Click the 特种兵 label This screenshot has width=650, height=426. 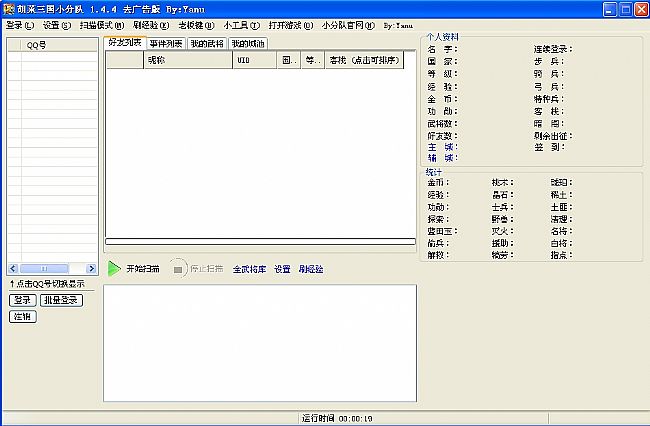(548, 99)
